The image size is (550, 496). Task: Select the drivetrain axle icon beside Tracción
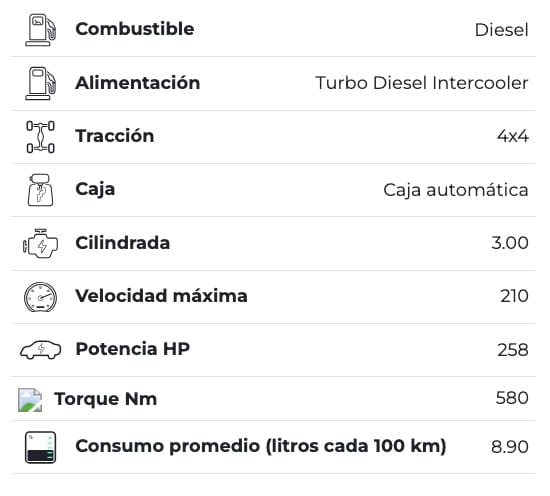[40, 136]
